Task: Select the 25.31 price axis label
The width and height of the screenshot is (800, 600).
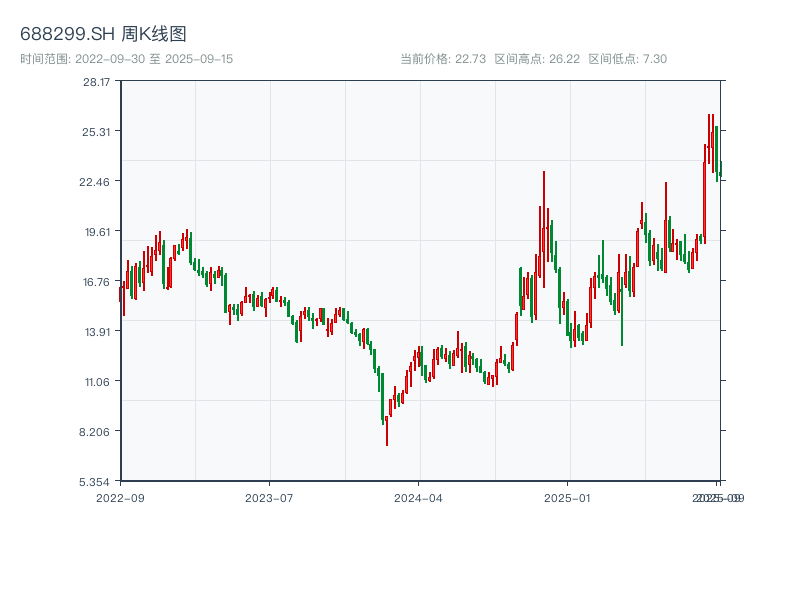Action: click(x=97, y=132)
